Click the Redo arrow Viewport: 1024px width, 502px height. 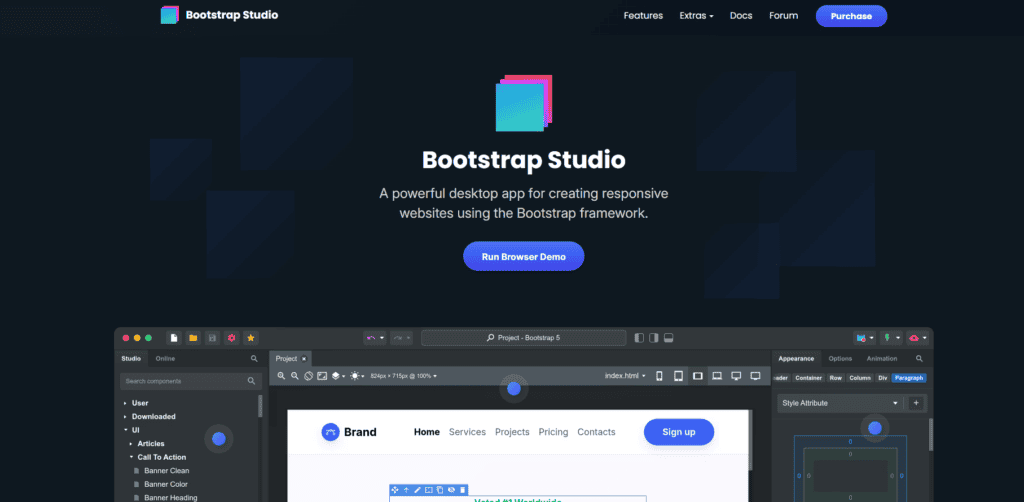398,337
